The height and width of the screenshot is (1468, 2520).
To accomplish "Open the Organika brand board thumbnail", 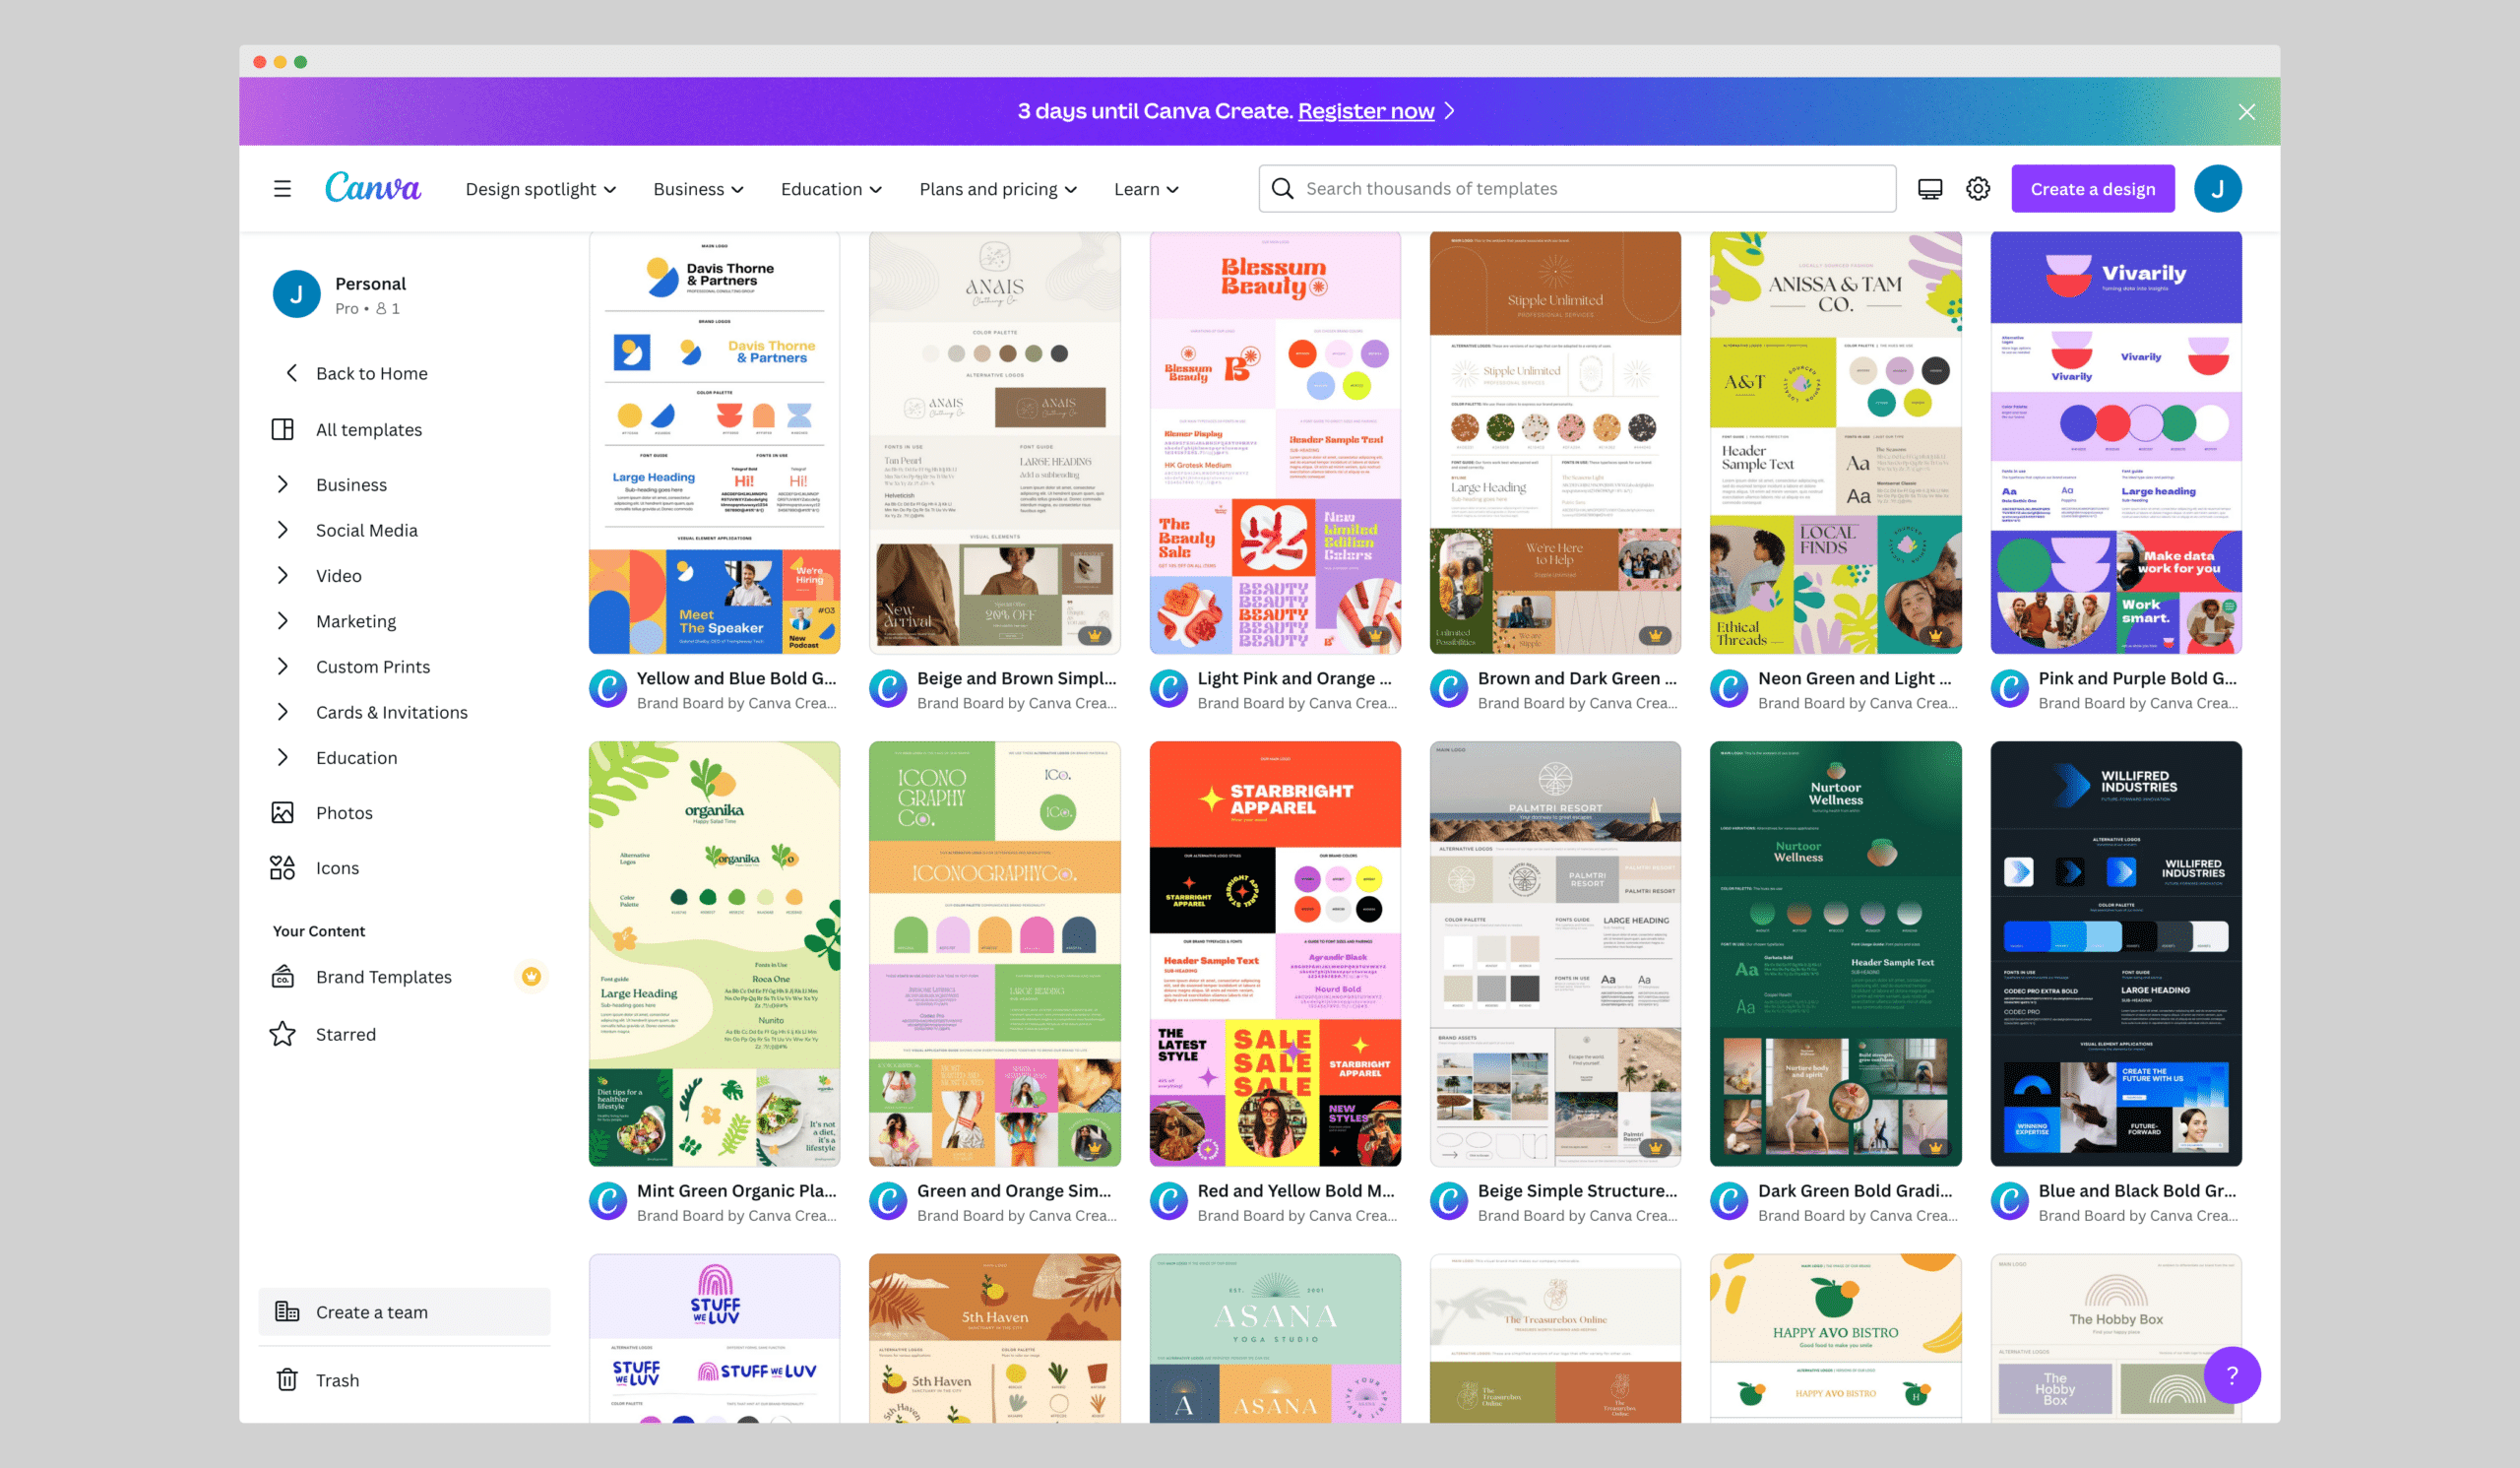I will (714, 953).
